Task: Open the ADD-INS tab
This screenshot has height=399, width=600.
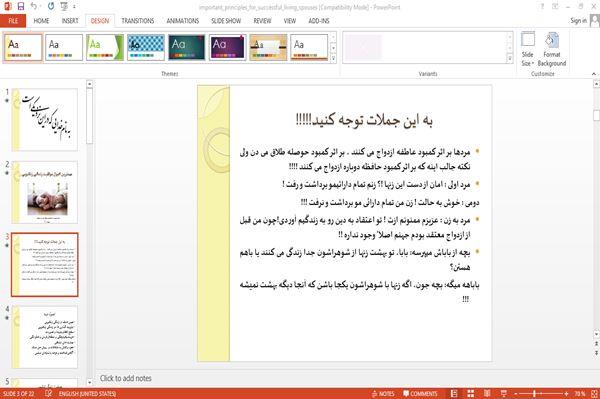Action: (319, 21)
